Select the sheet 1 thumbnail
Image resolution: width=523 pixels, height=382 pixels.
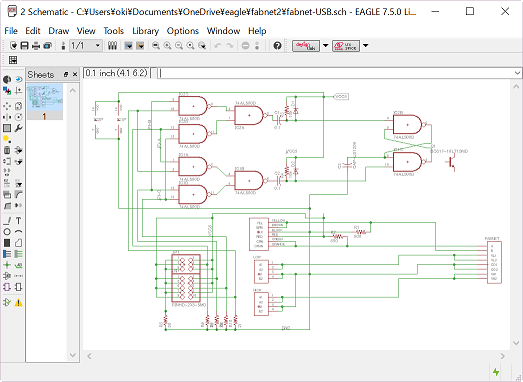pos(45,102)
